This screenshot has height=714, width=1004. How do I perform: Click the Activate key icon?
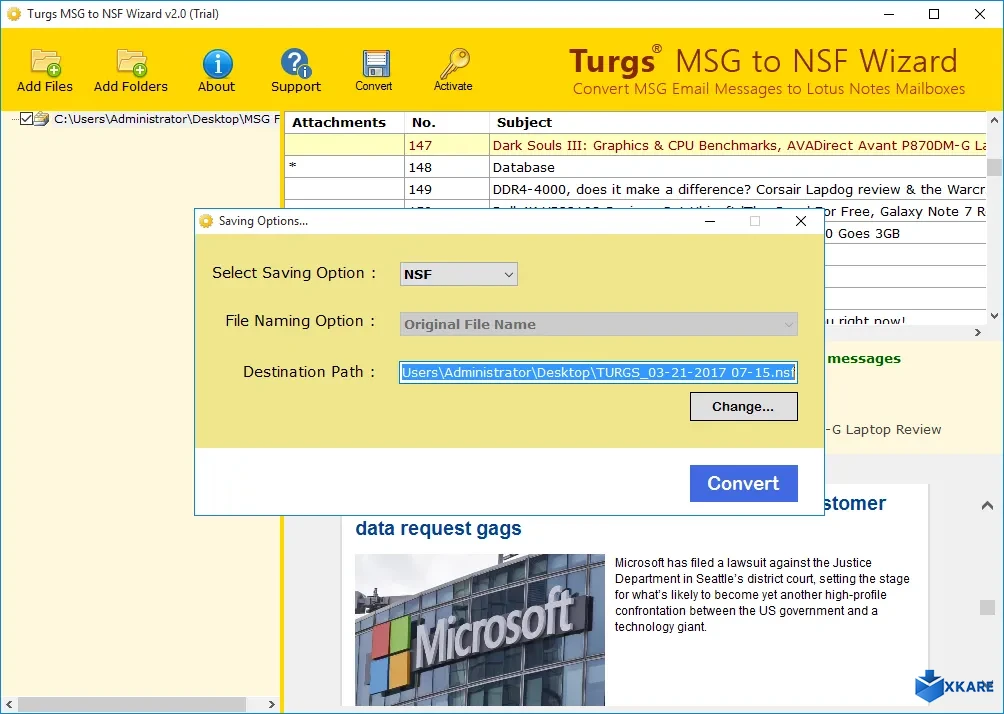point(454,63)
